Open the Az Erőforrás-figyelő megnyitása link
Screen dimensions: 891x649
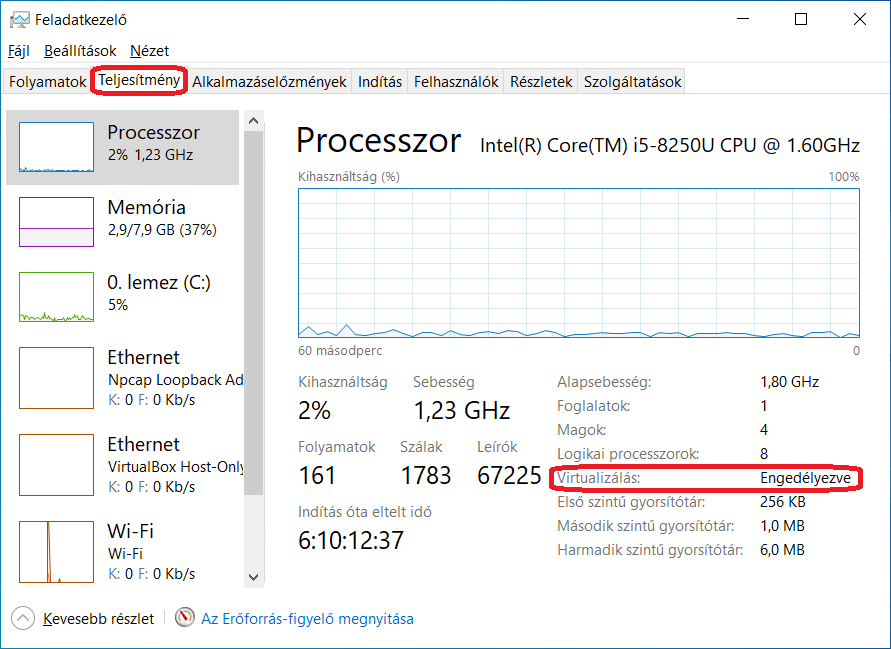[307, 618]
